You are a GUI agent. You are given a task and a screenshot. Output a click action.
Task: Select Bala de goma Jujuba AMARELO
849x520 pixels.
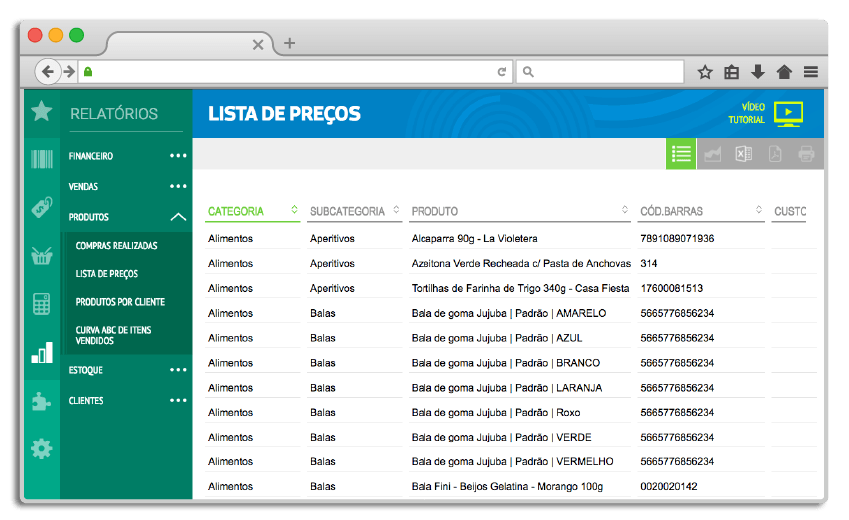pos(508,313)
